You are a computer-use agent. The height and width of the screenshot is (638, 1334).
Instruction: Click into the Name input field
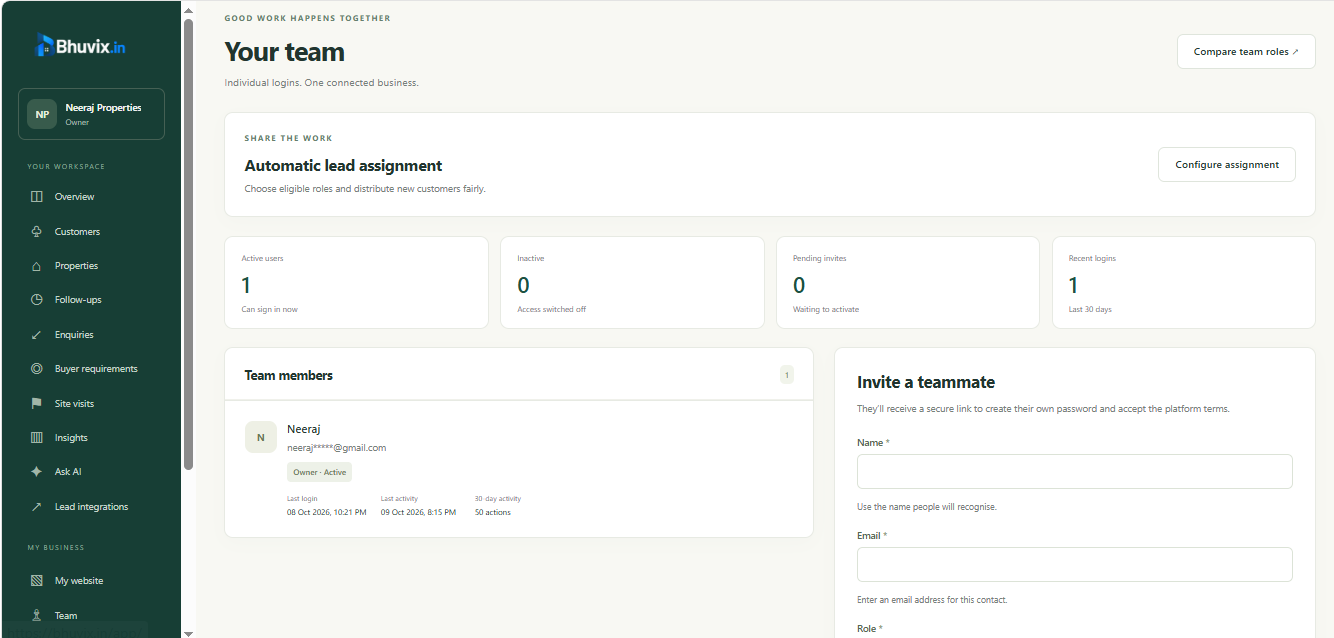1075,472
